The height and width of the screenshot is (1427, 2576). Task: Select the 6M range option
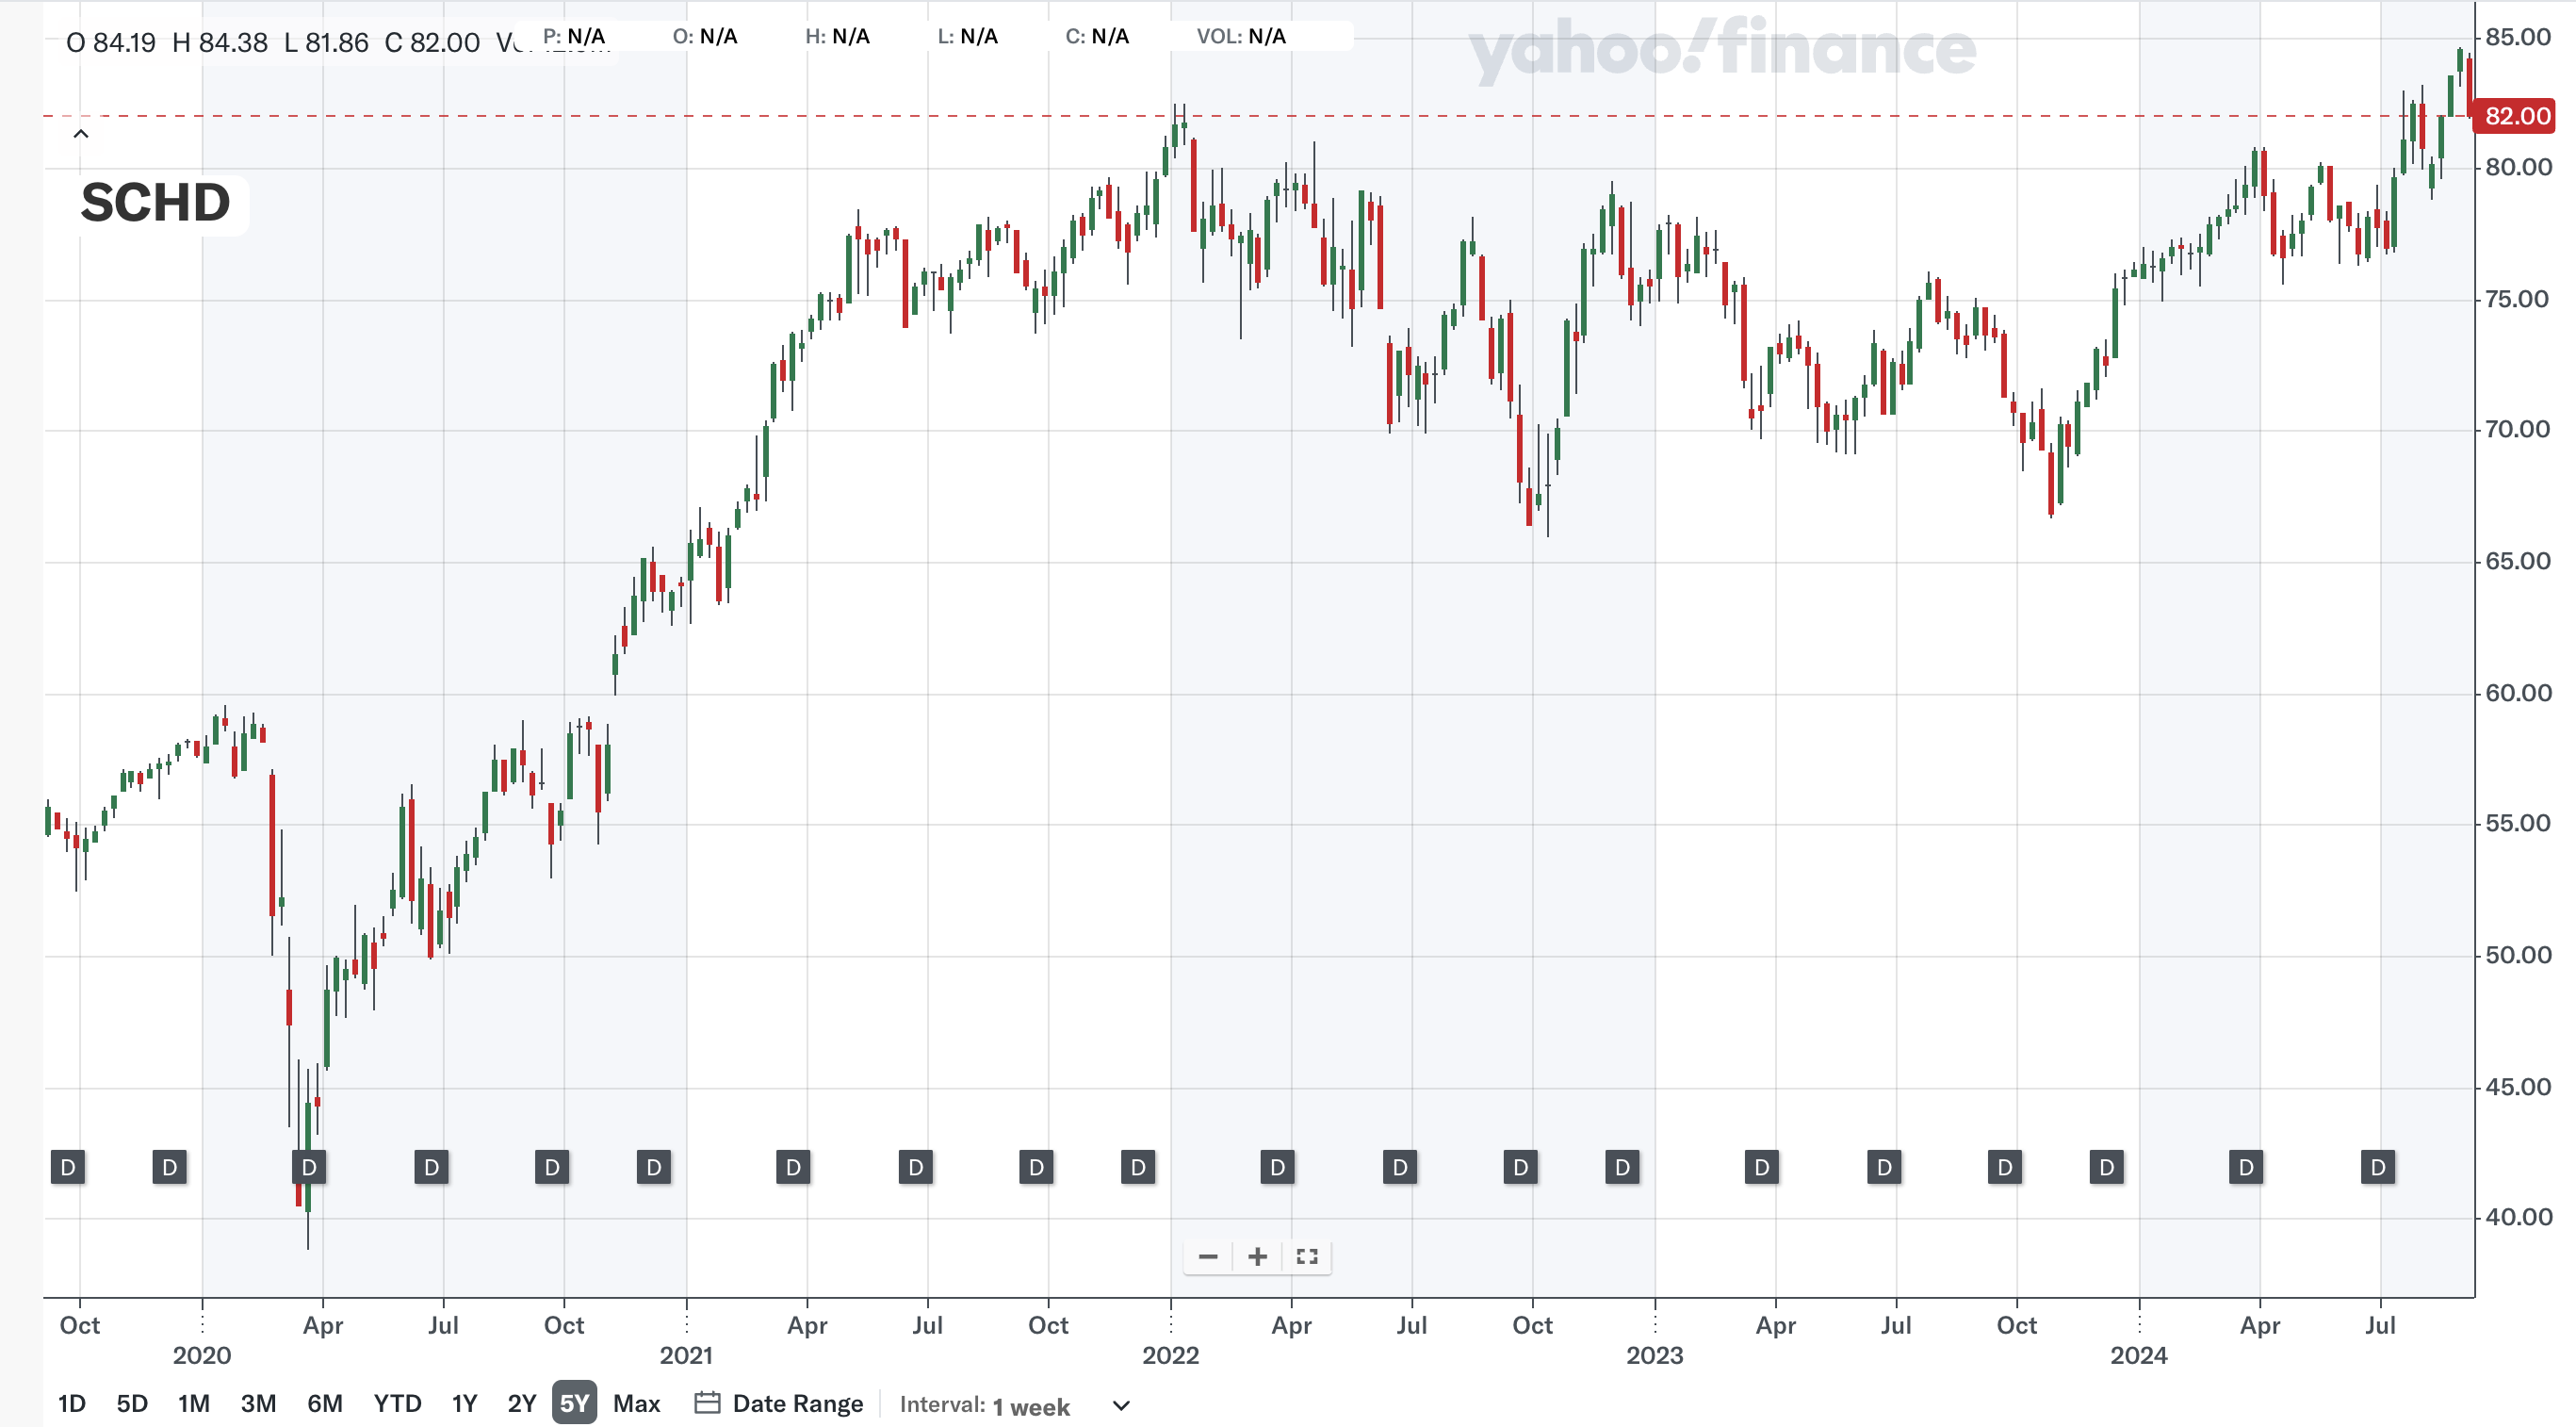[325, 1403]
